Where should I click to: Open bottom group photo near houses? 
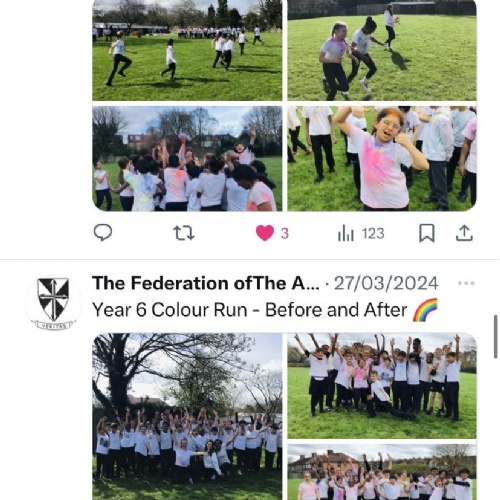point(382,472)
